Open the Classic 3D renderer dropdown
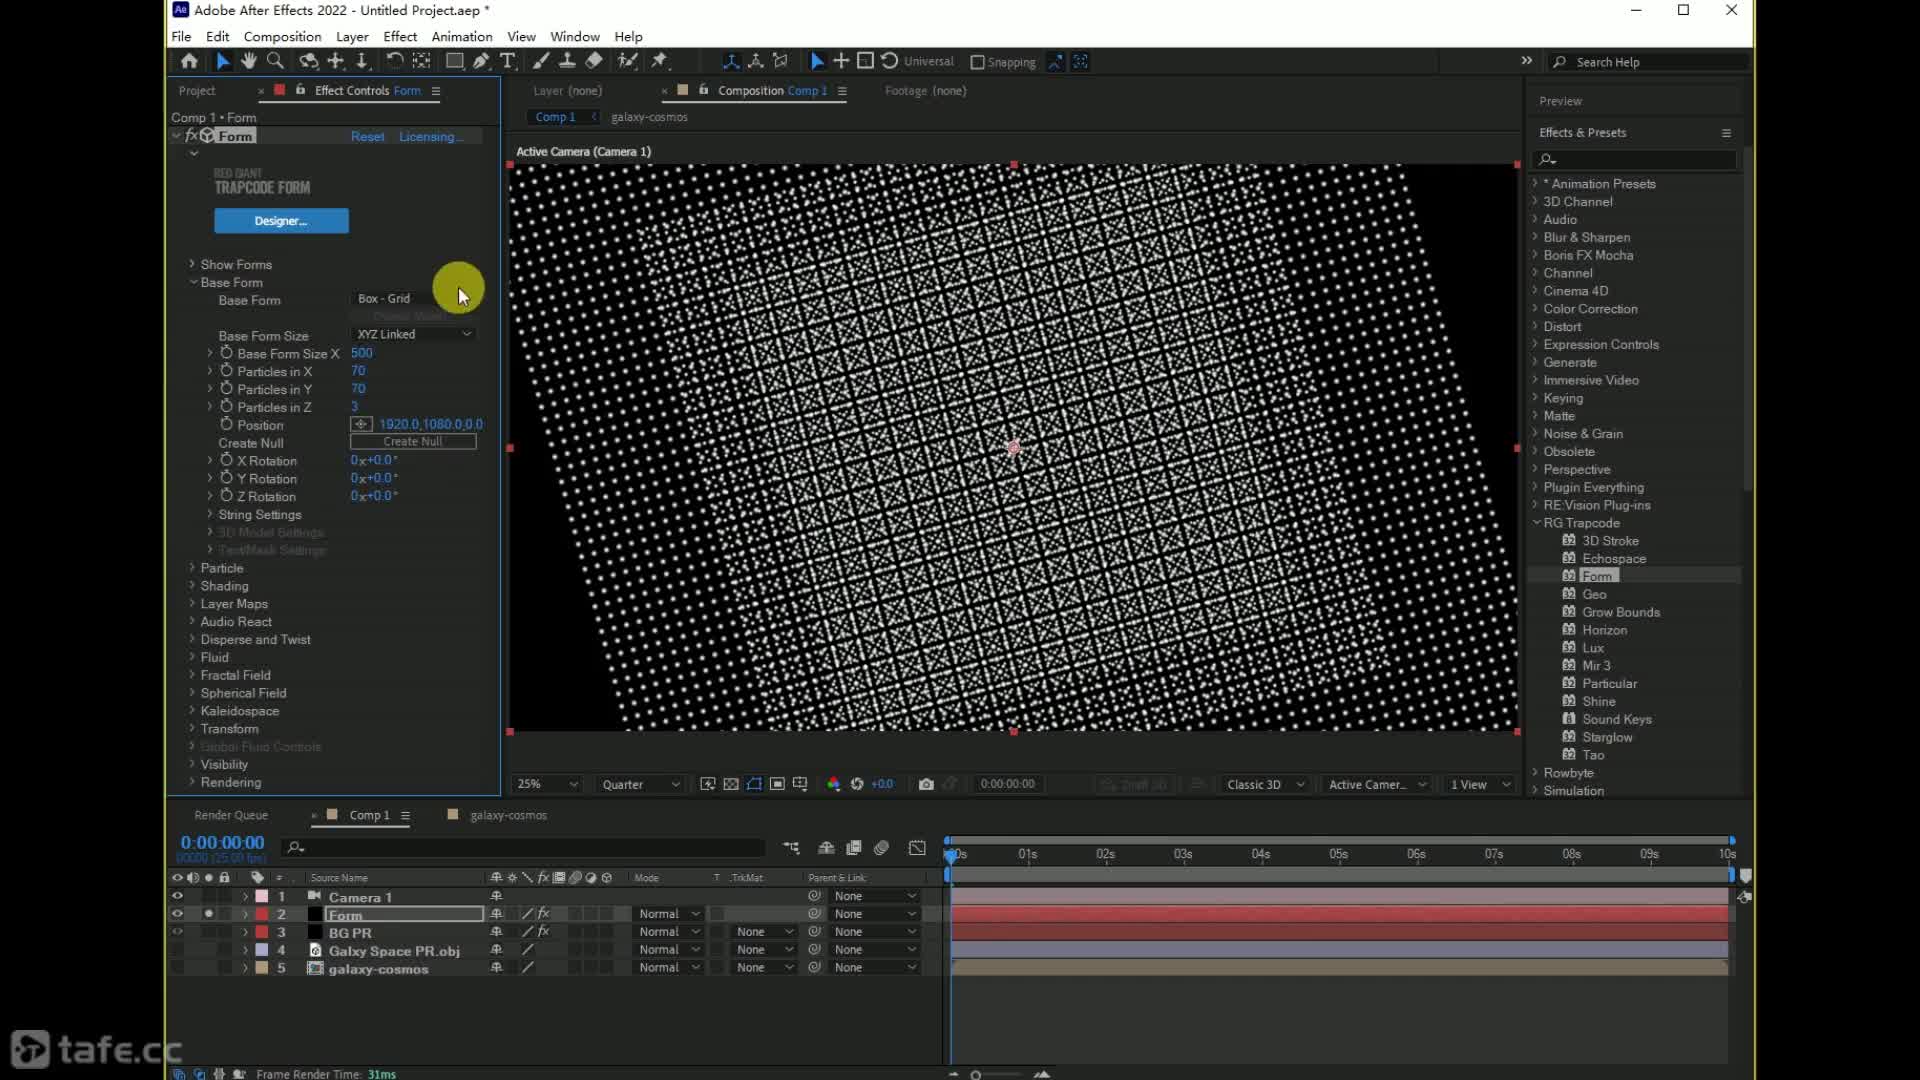 pos(1265,784)
